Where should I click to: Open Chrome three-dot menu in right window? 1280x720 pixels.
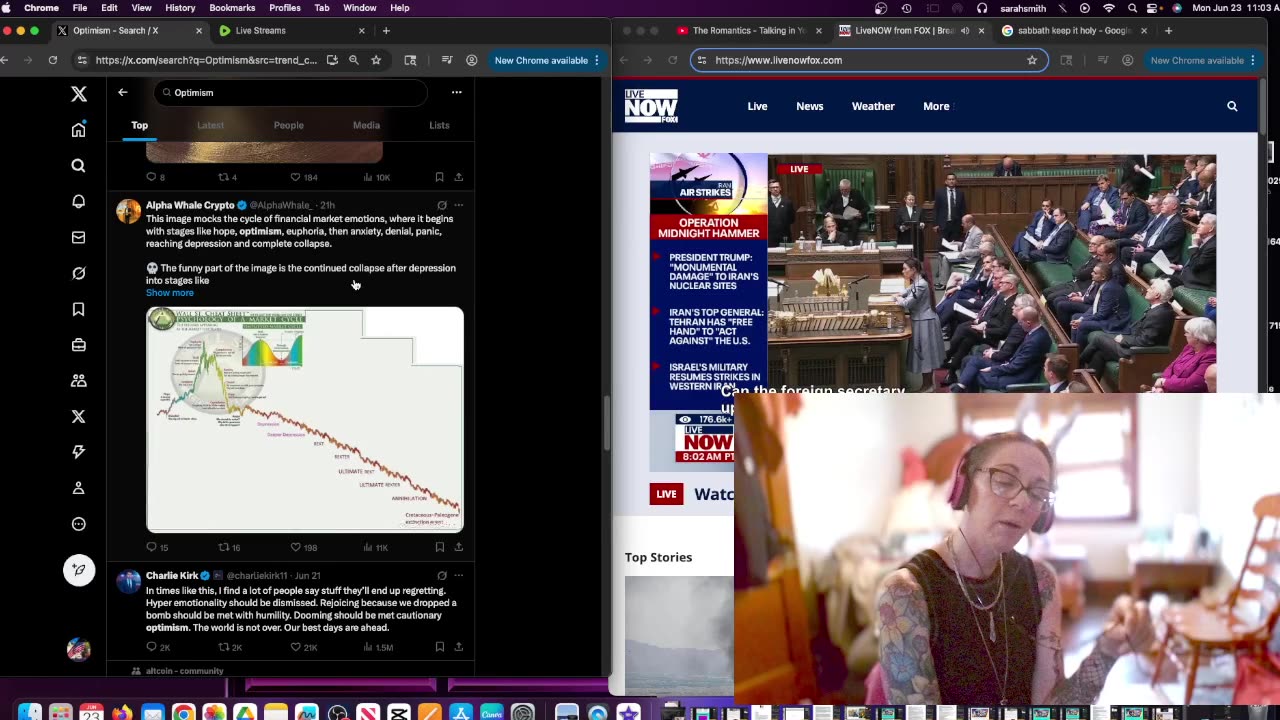click(1253, 60)
